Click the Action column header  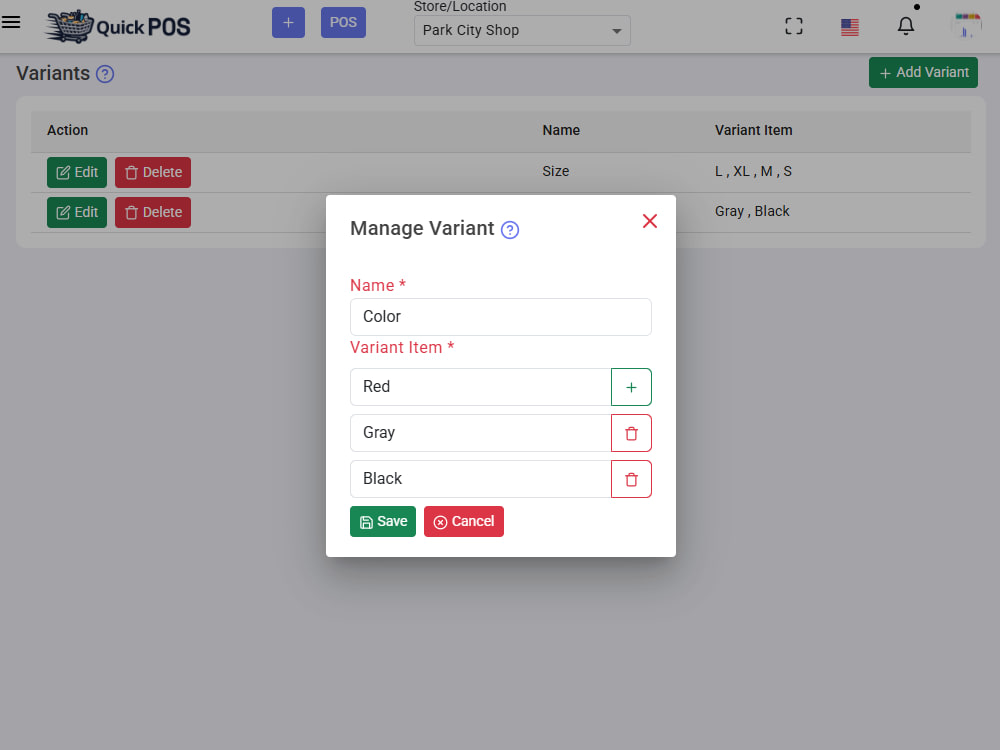[68, 130]
